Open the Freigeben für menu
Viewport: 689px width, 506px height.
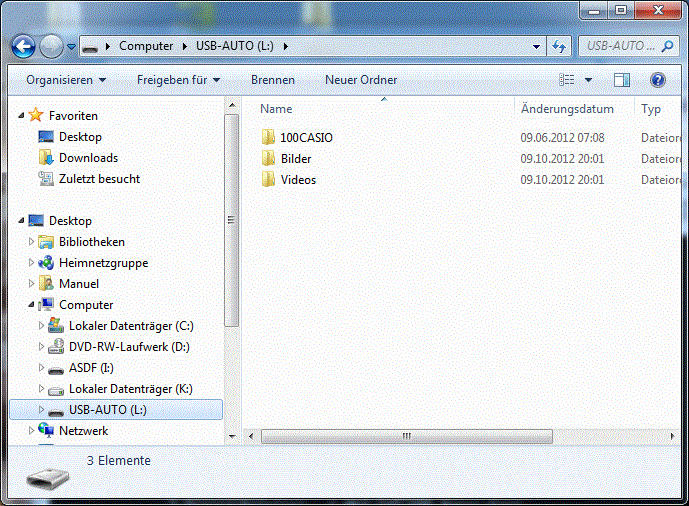[x=178, y=80]
